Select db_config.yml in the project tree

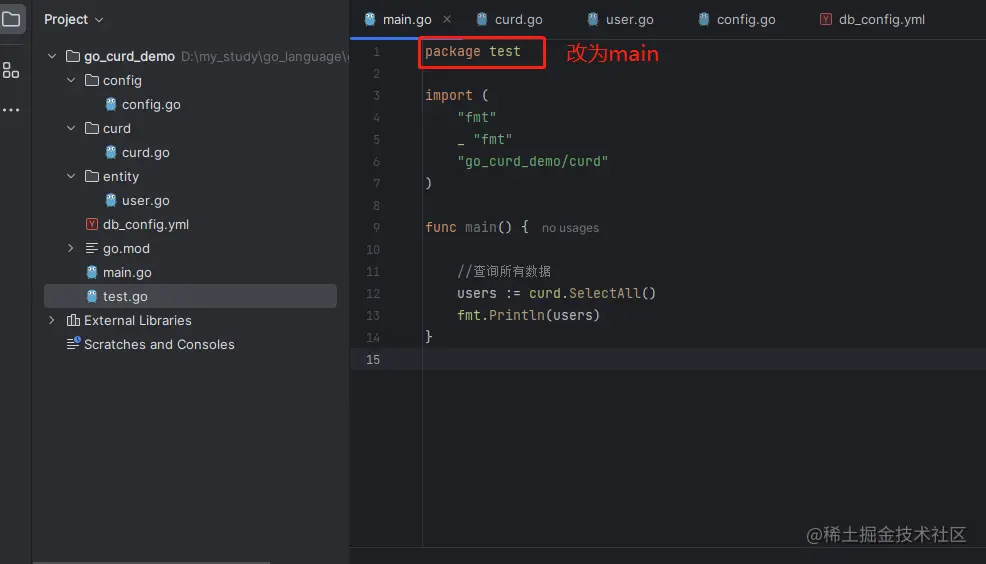[146, 224]
